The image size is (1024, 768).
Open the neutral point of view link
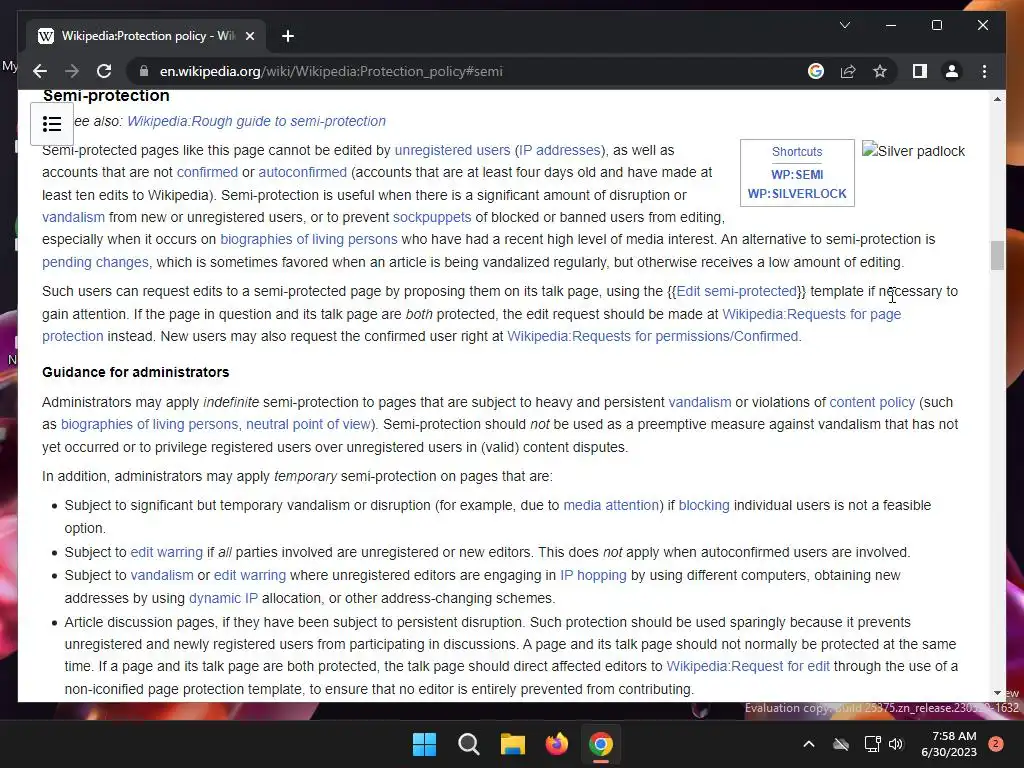[x=308, y=424]
